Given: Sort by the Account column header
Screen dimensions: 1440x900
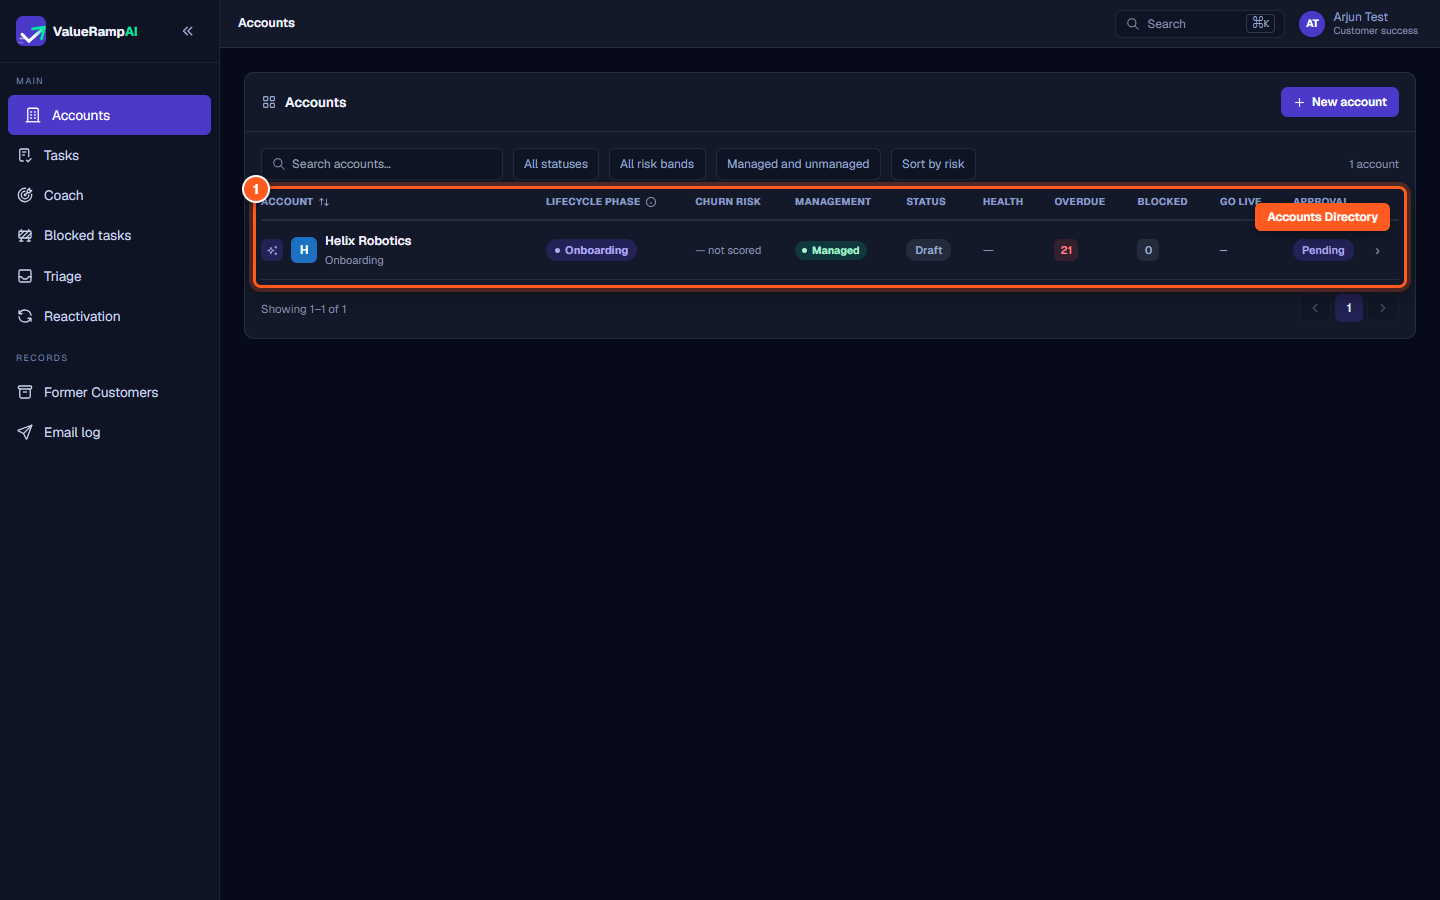Looking at the screenshot, I should (295, 202).
